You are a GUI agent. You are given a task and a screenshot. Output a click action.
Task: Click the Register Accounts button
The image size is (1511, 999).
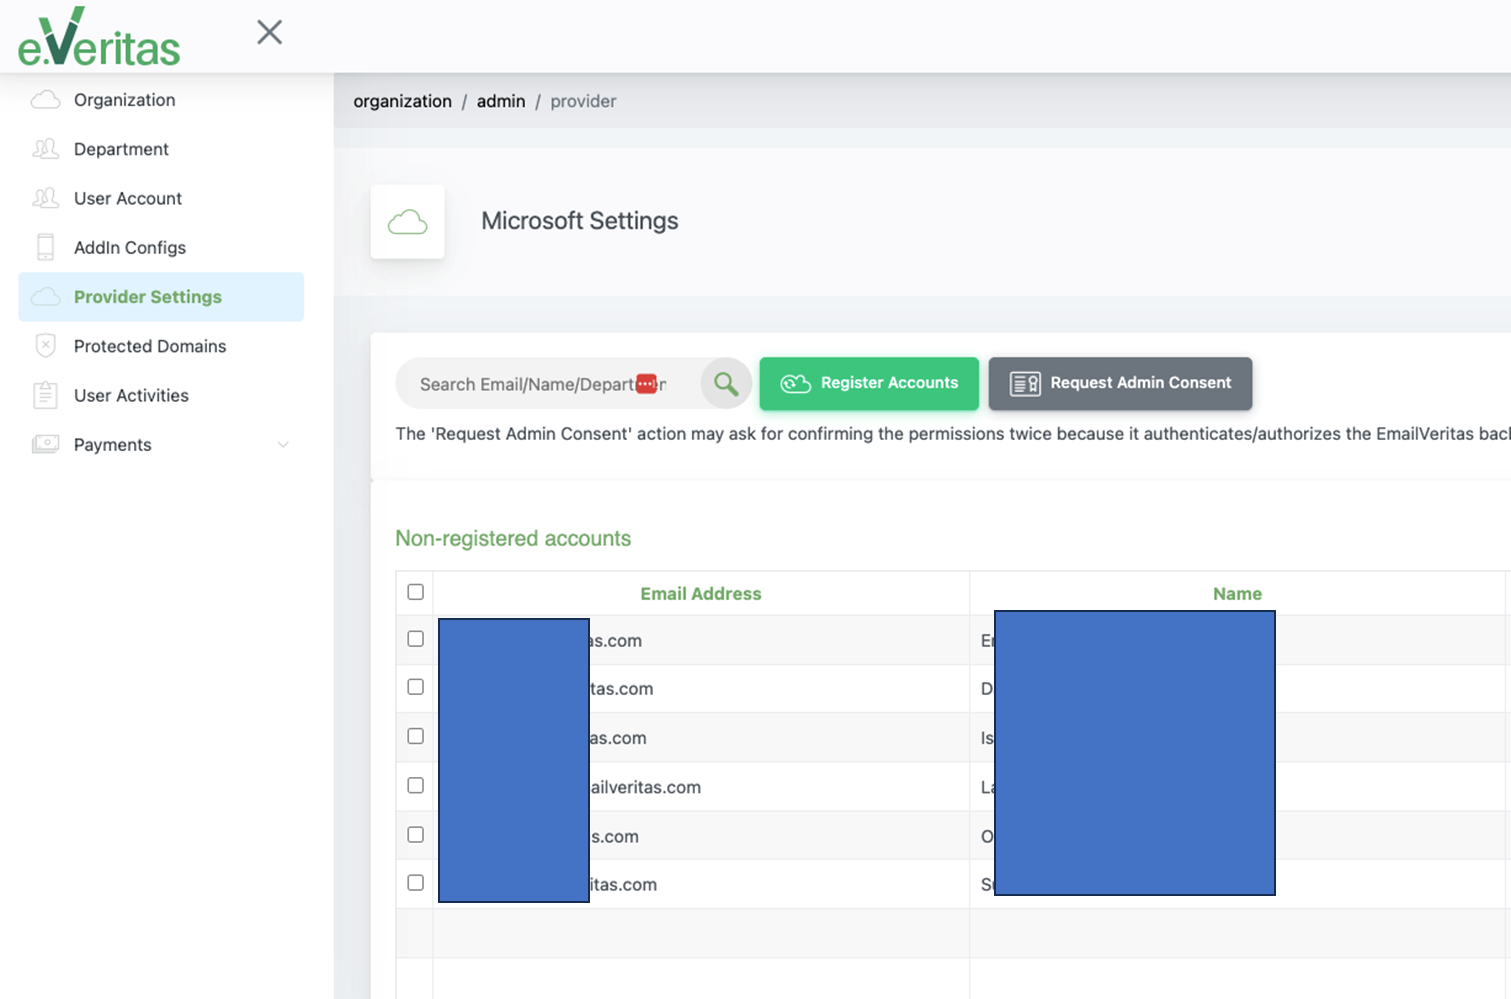(869, 384)
